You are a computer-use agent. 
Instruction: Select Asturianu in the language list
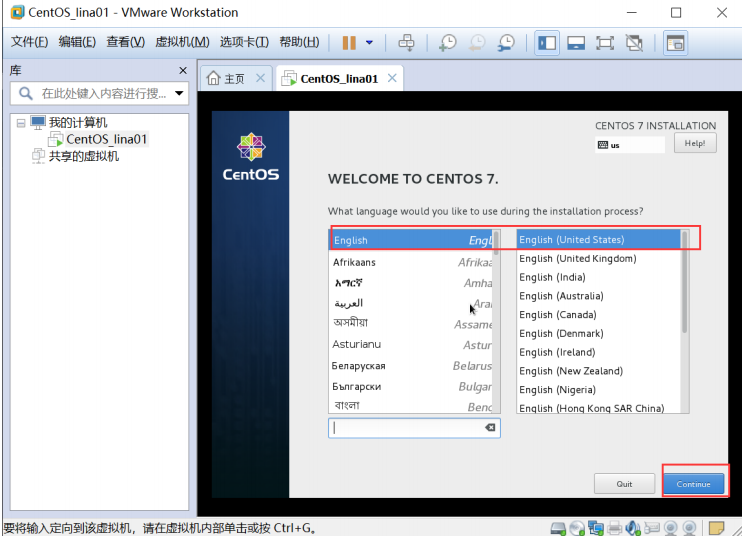pyautogui.click(x=411, y=344)
